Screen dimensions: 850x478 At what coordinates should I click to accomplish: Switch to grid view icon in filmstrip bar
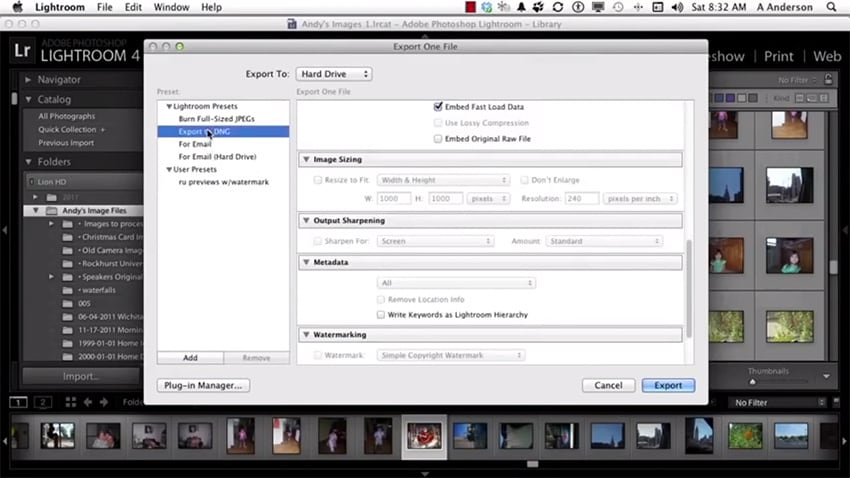coord(71,402)
